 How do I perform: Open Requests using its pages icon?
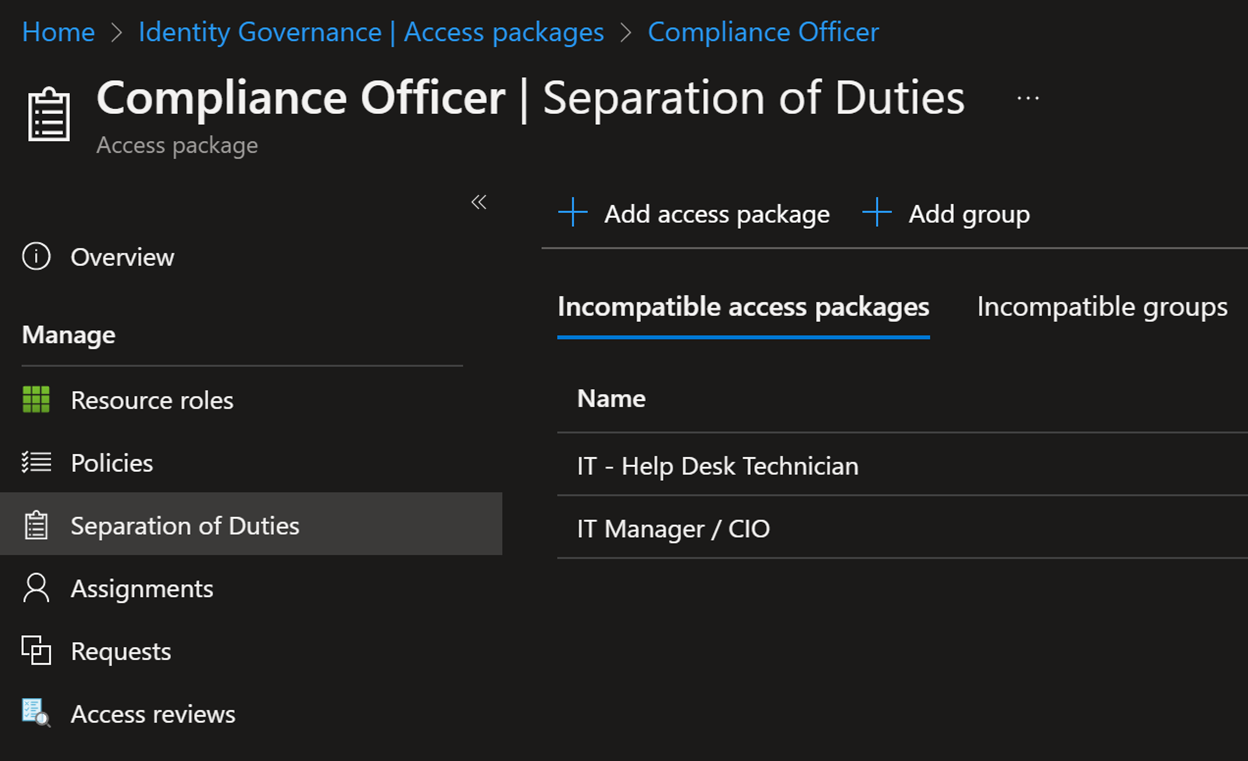(36, 650)
